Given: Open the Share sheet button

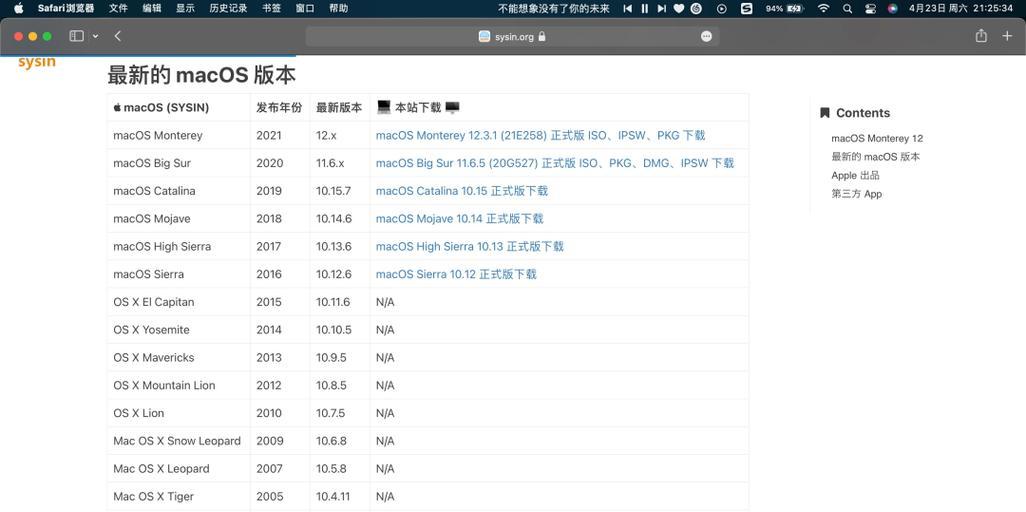Looking at the screenshot, I should (981, 36).
